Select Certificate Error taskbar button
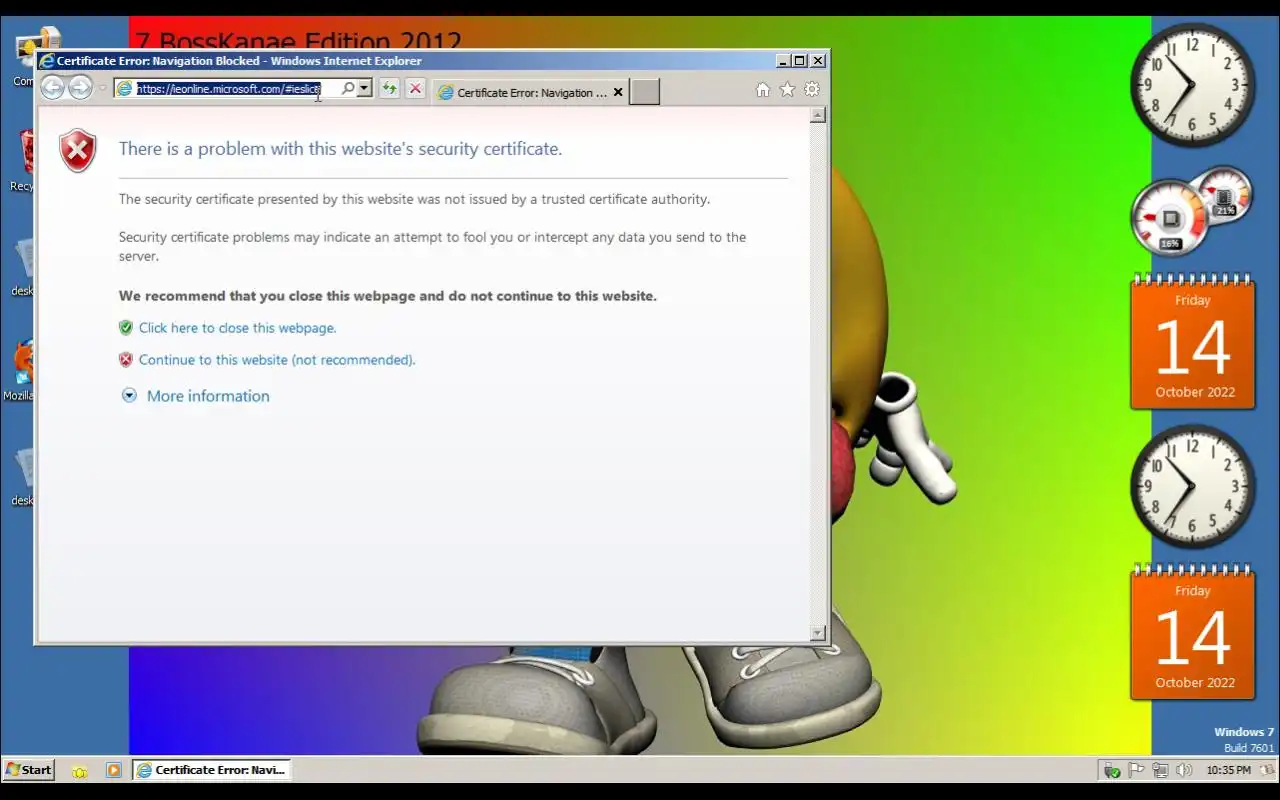The height and width of the screenshot is (800, 1280). point(212,770)
